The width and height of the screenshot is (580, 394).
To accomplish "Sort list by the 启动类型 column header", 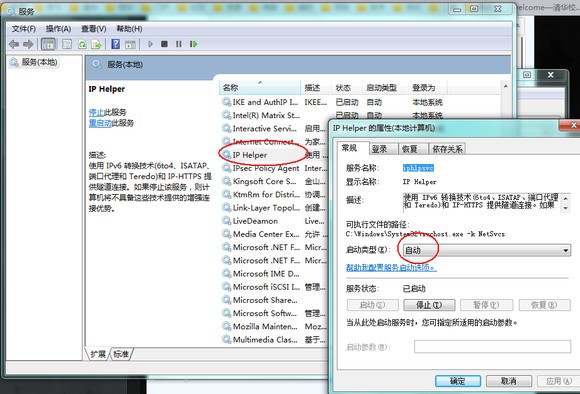I will 385,88.
